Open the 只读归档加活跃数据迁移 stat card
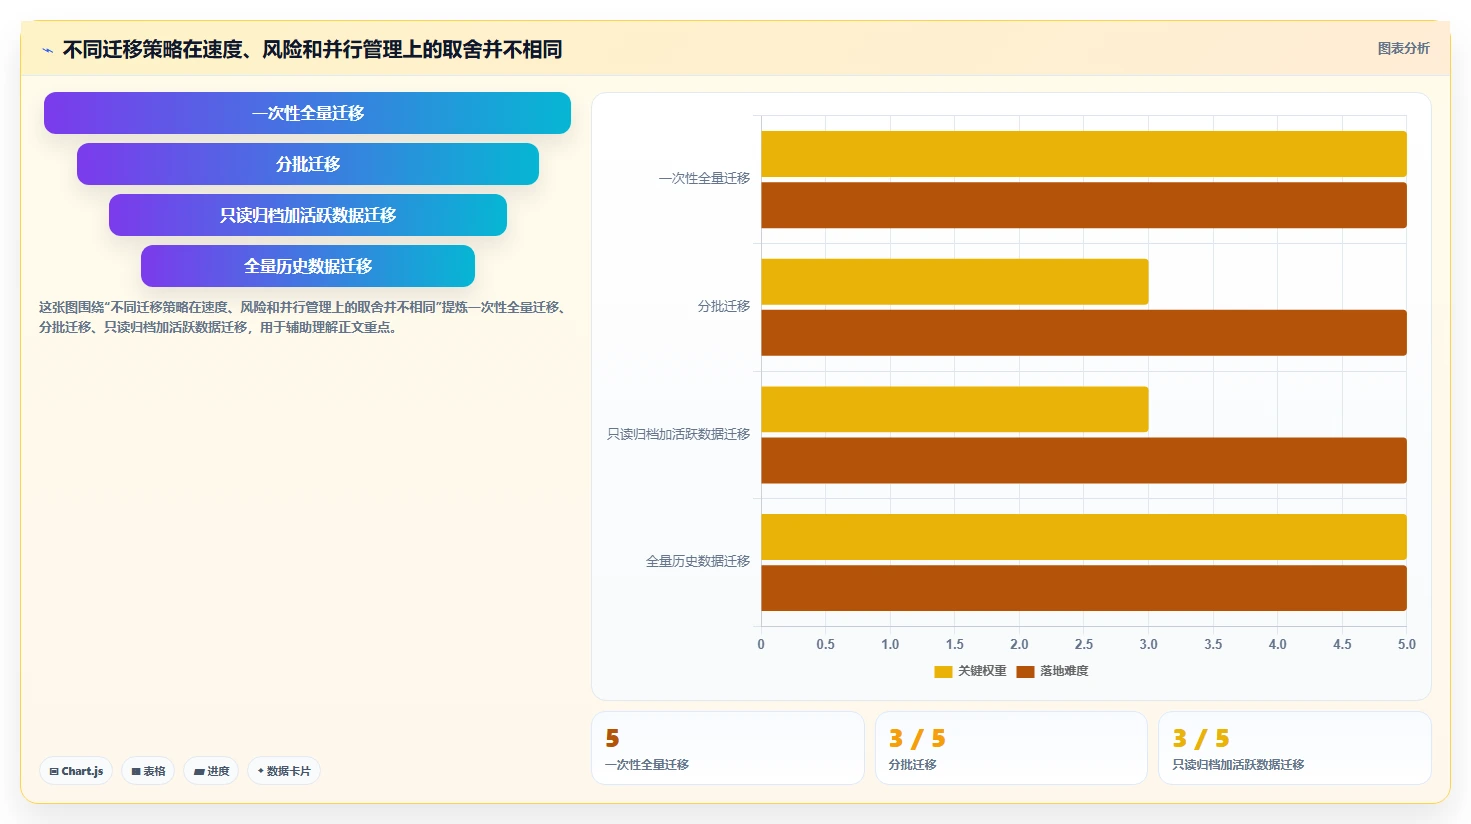The width and height of the screenshot is (1471, 824). point(1295,748)
